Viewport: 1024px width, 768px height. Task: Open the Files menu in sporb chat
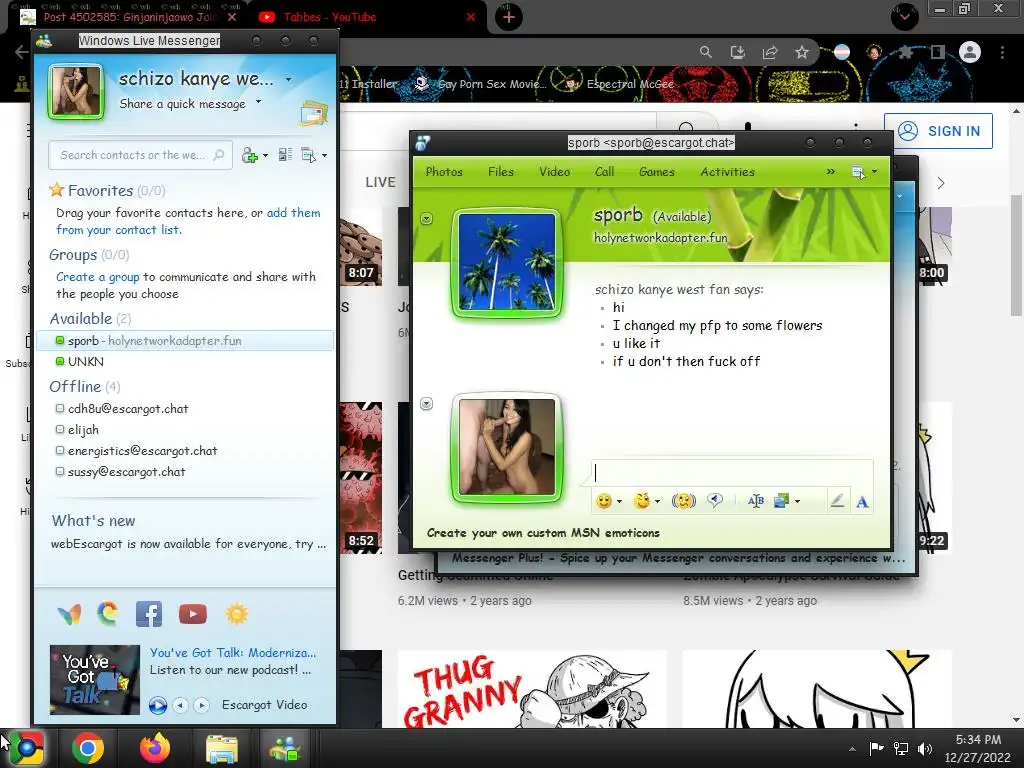(501, 172)
